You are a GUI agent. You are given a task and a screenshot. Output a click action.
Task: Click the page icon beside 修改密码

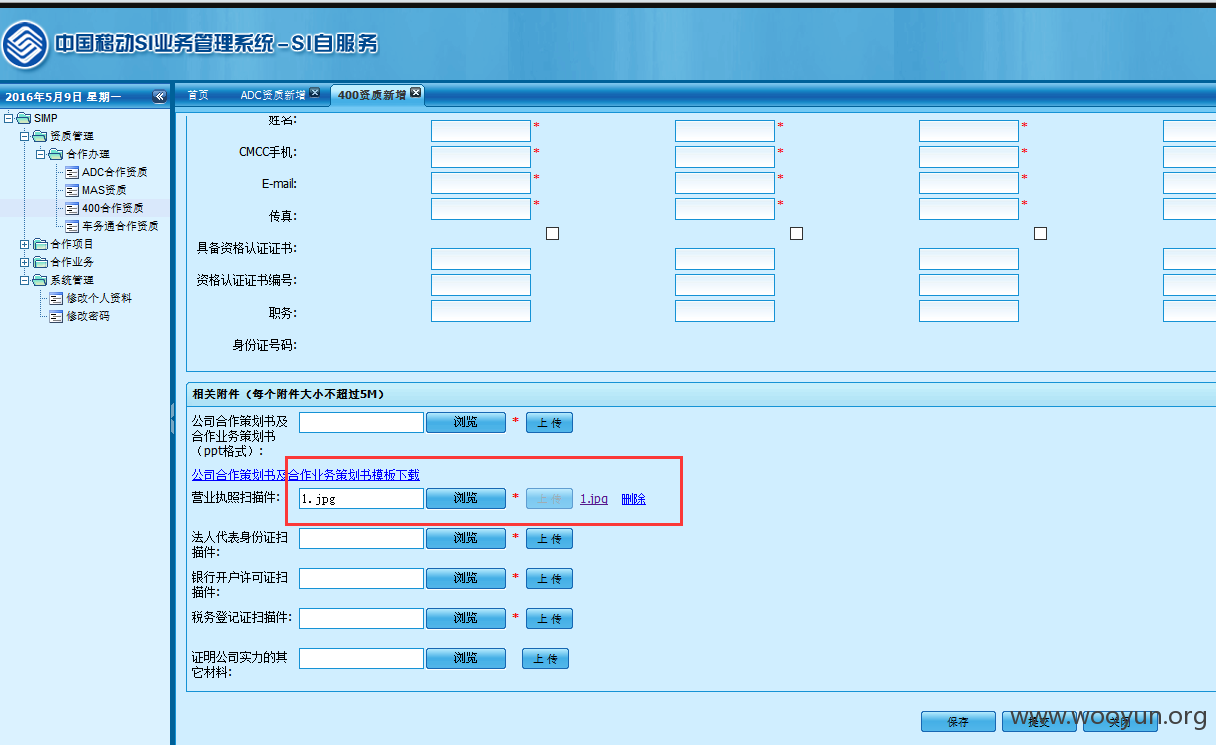56,316
